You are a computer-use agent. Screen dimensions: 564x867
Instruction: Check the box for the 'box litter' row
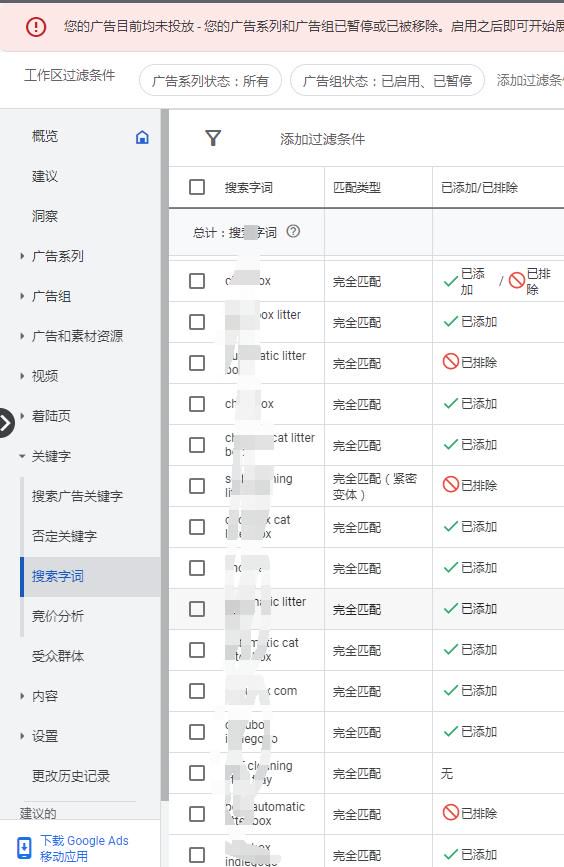pyautogui.click(x=197, y=322)
